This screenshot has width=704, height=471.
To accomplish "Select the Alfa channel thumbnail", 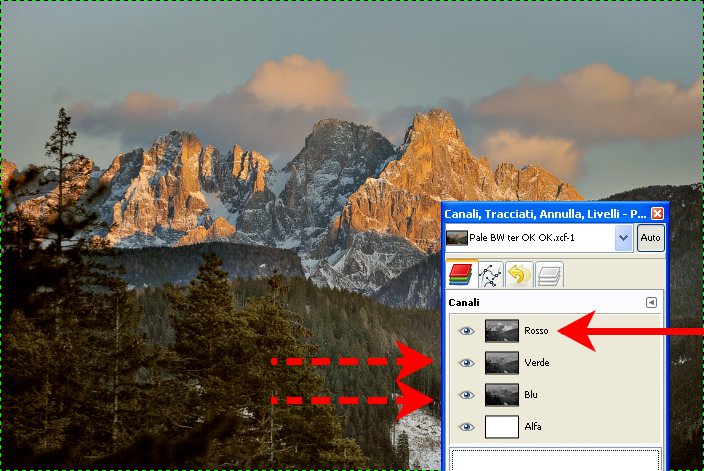I will (502, 427).
